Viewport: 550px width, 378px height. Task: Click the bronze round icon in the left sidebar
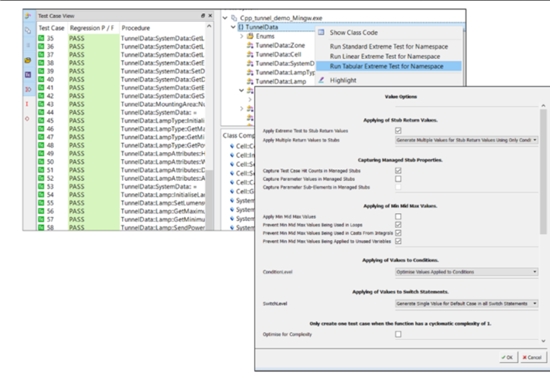tap(28, 60)
